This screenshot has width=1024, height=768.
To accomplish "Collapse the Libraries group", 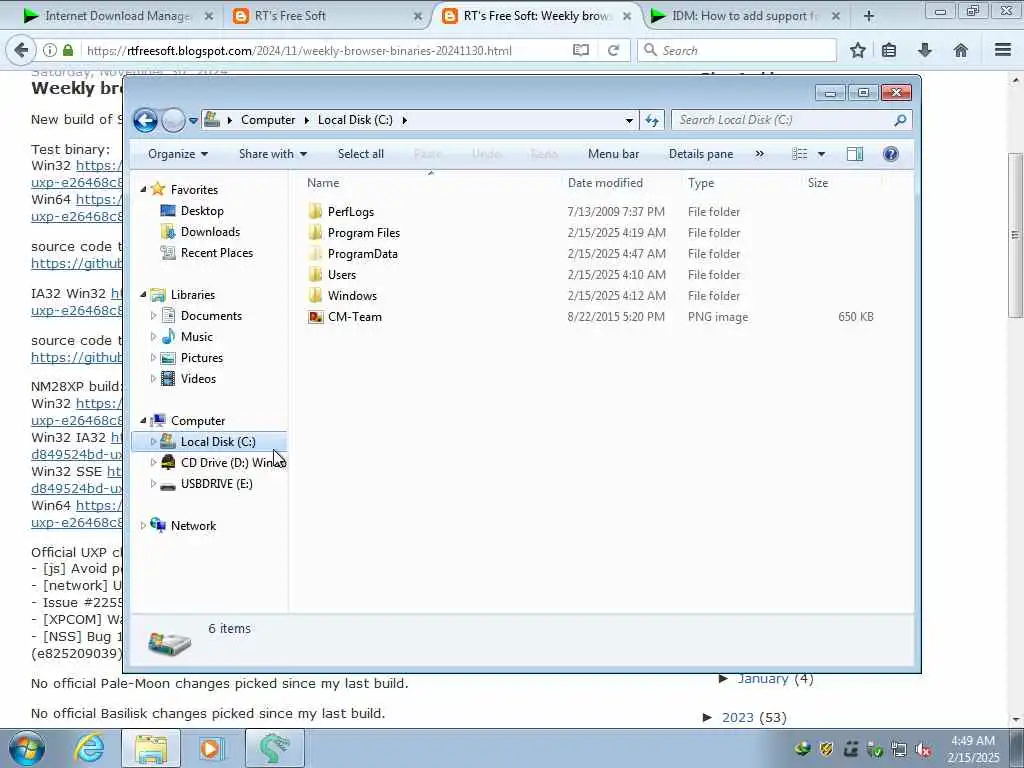I will [144, 295].
